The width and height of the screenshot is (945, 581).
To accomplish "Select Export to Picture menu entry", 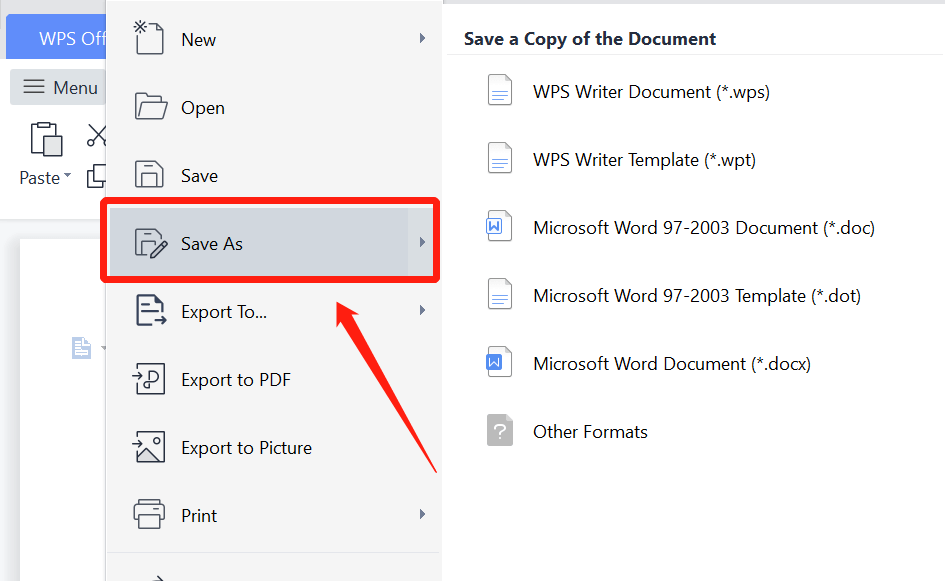I will pos(272,447).
